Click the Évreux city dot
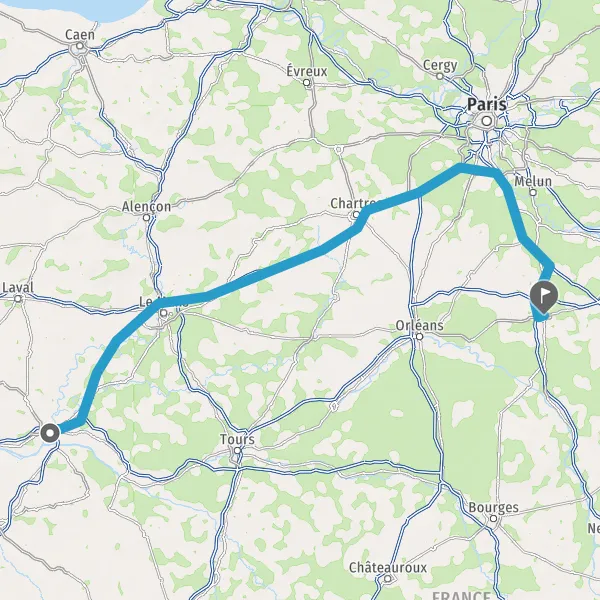Screen dimensions: 600x600 point(306,83)
